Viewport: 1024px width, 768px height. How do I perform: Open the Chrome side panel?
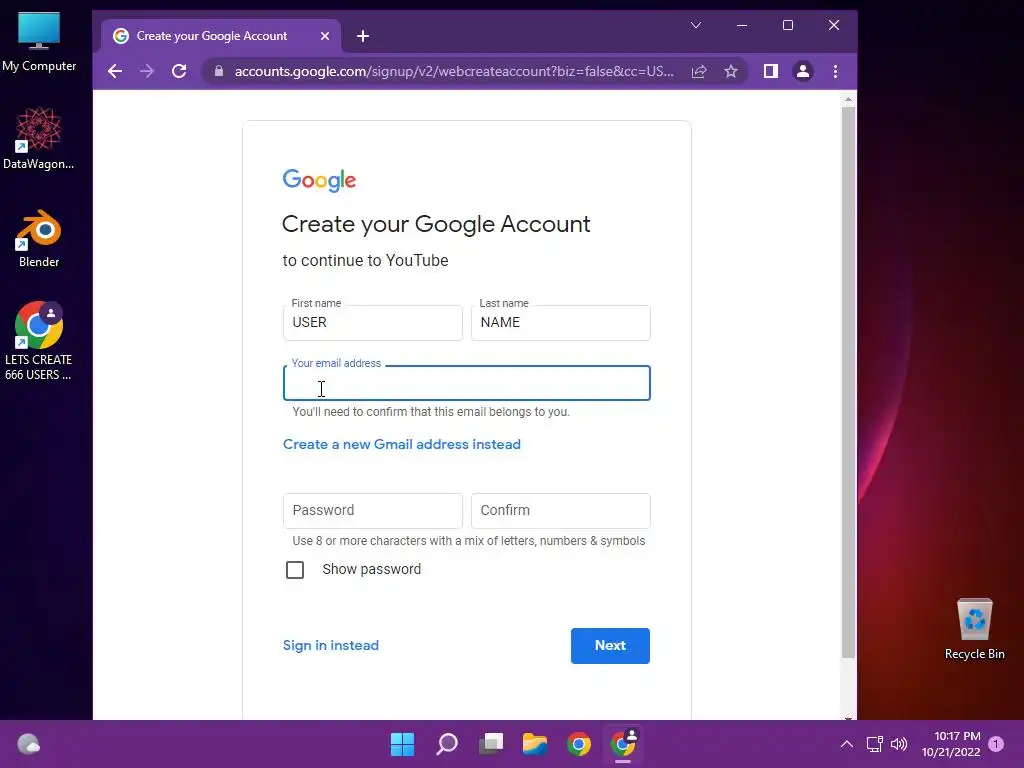point(771,71)
